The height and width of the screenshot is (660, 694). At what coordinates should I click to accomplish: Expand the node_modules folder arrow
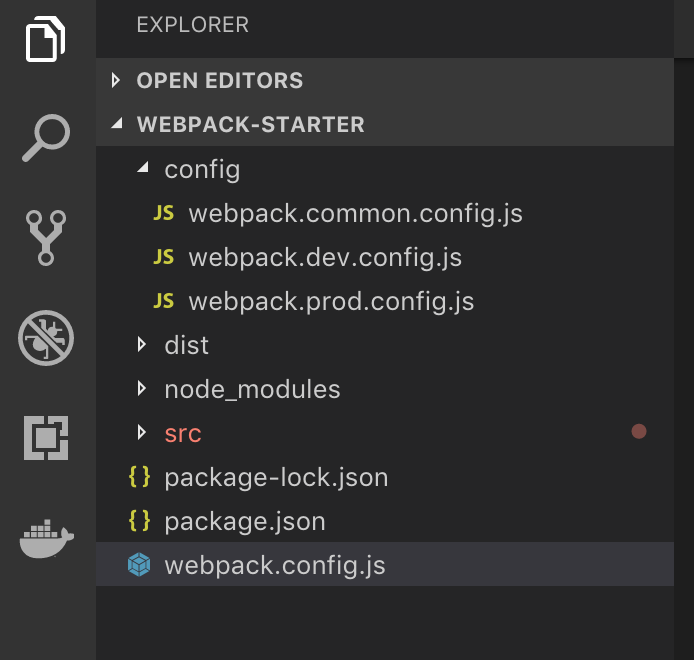click(142, 389)
